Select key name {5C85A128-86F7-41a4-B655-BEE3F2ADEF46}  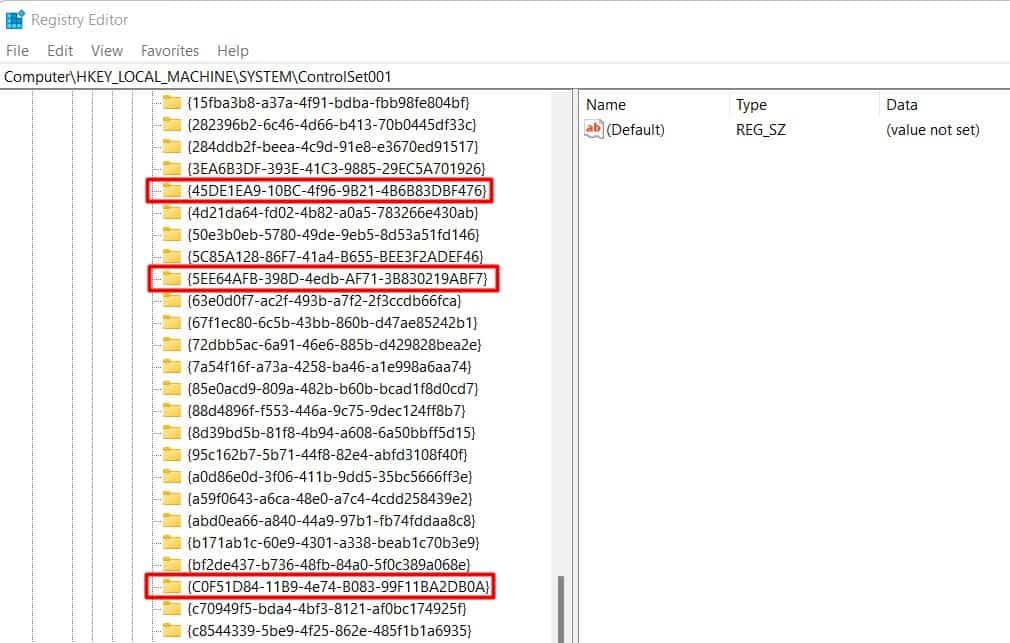pyautogui.click(x=335, y=256)
